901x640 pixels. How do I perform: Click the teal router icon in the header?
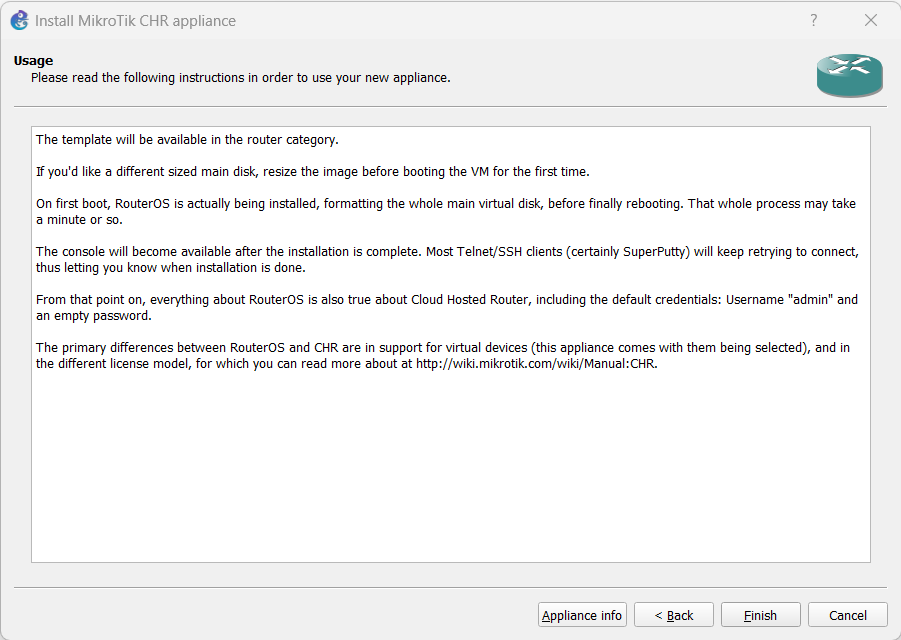click(849, 75)
